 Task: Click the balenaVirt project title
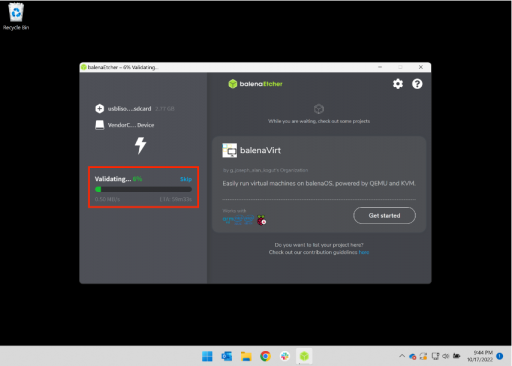pyautogui.click(x=260, y=150)
